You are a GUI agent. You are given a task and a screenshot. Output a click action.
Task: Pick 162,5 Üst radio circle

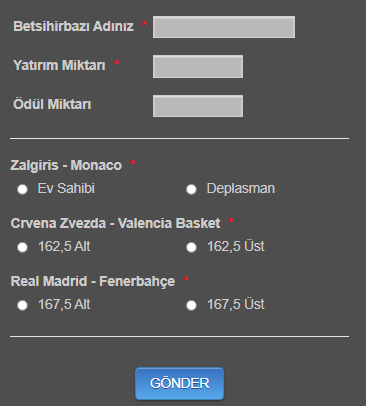tap(191, 247)
